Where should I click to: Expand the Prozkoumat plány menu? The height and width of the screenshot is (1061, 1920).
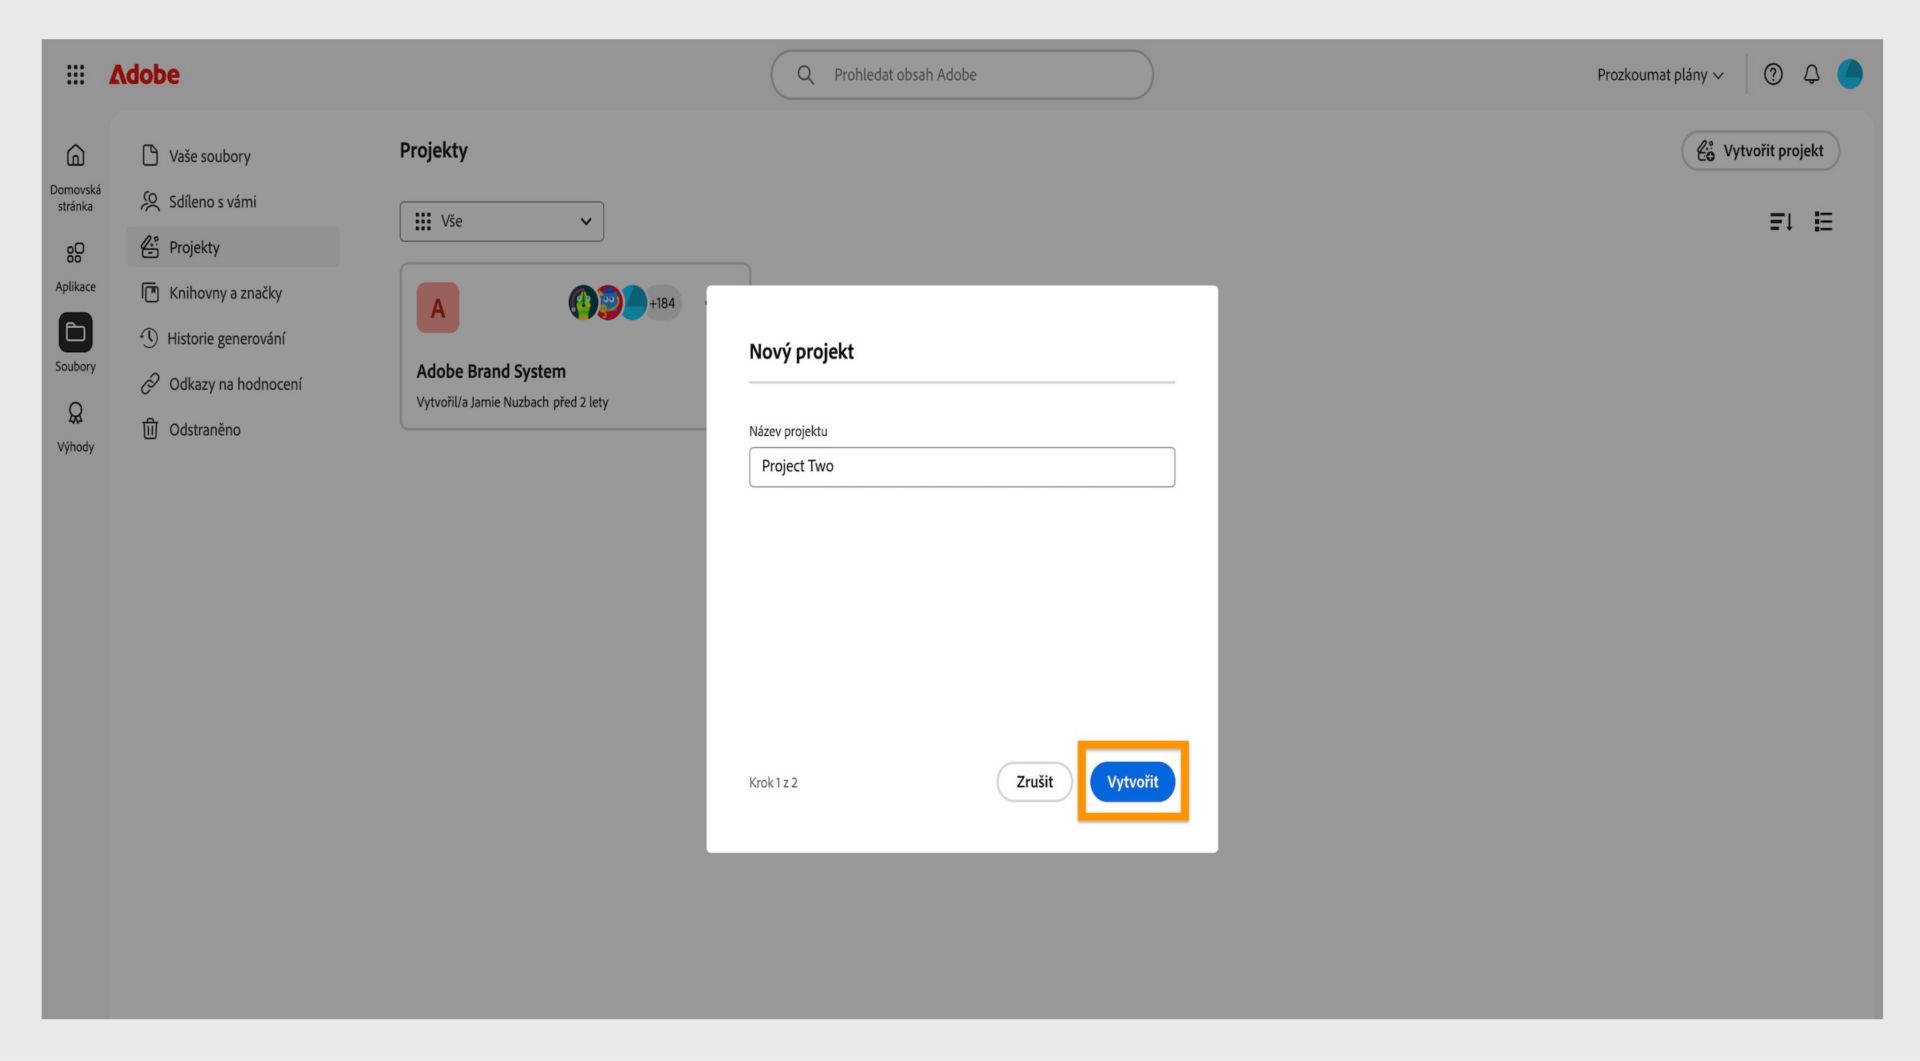[x=1660, y=75]
